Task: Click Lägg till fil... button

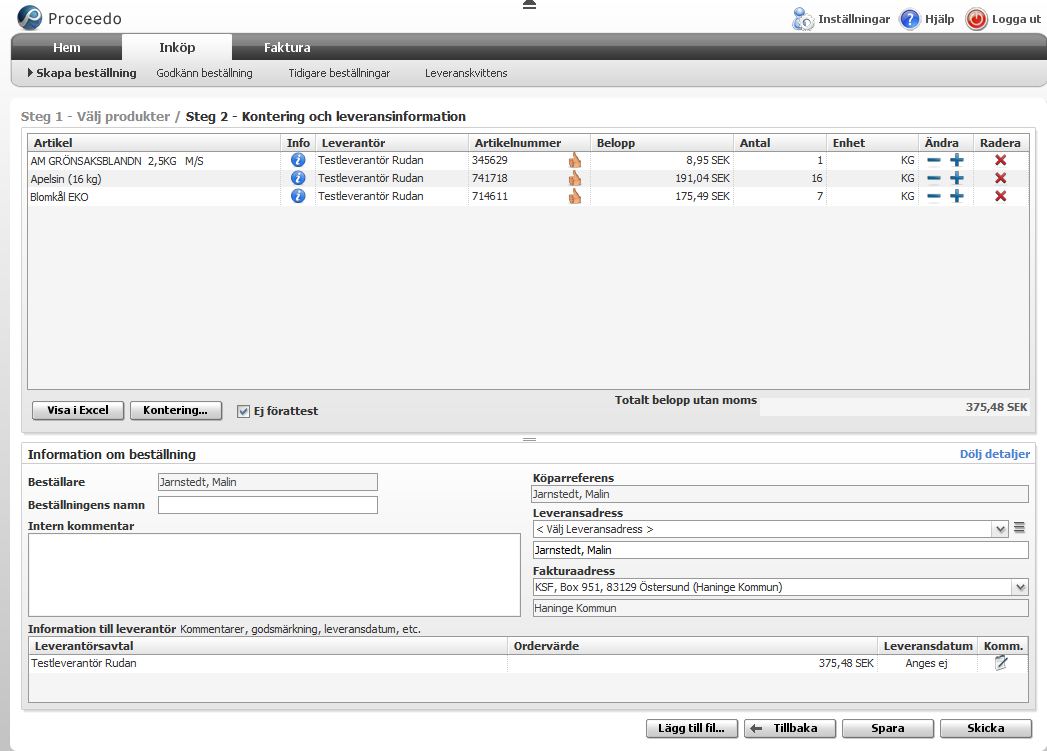Action: (x=692, y=728)
